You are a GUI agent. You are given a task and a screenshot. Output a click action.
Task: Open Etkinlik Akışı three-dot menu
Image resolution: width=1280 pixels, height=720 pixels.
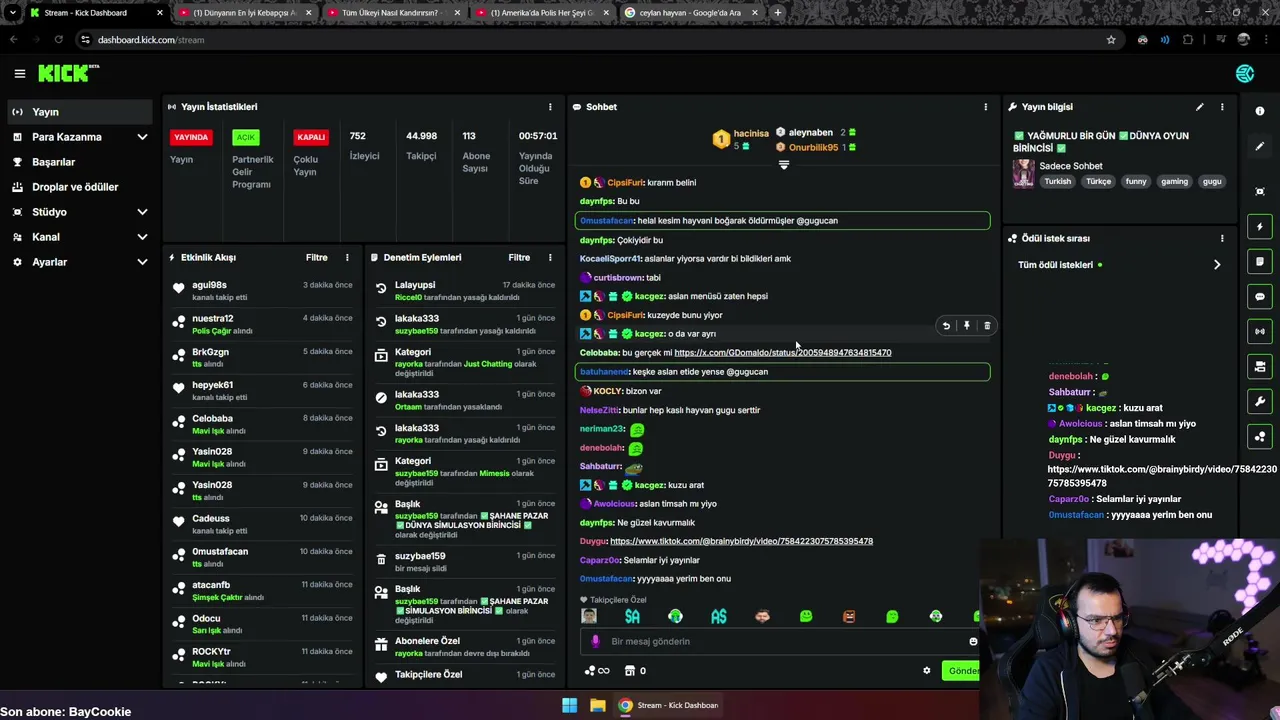[x=347, y=257]
